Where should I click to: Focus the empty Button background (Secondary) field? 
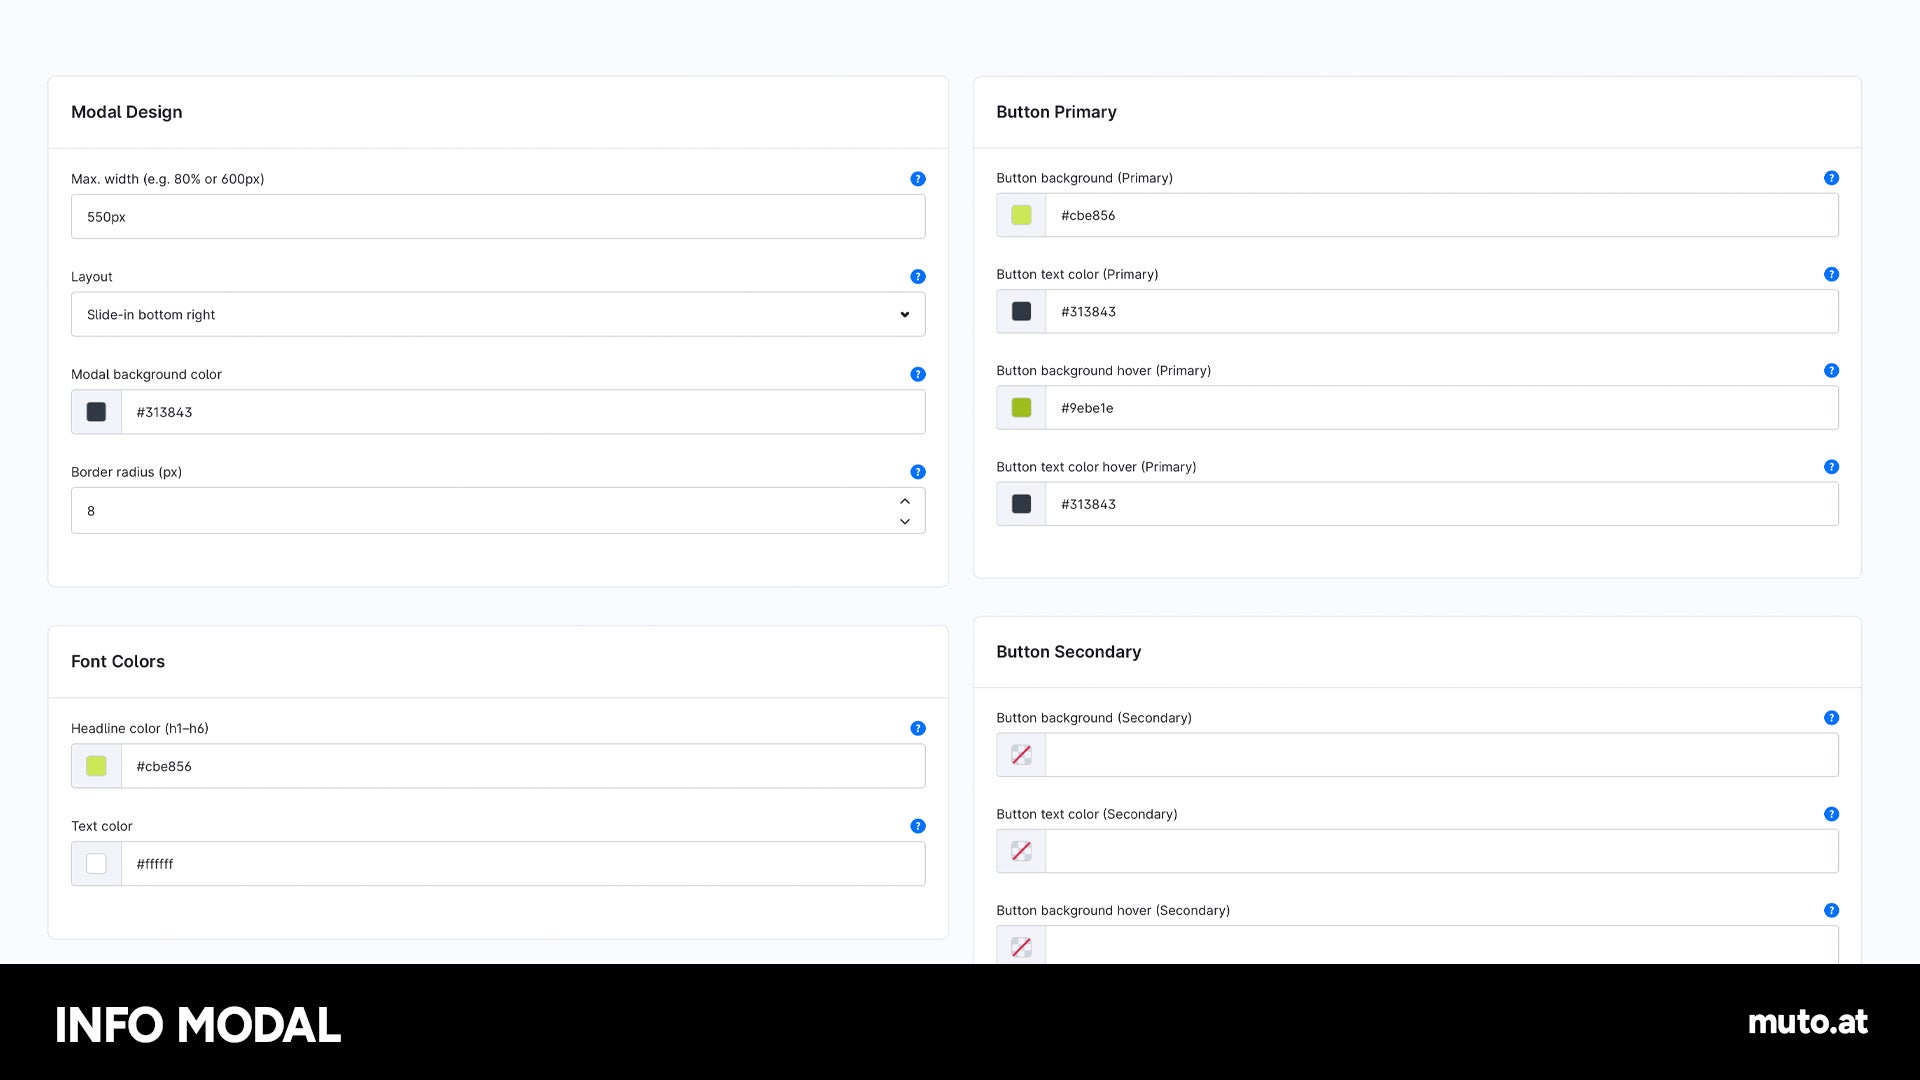1442,755
